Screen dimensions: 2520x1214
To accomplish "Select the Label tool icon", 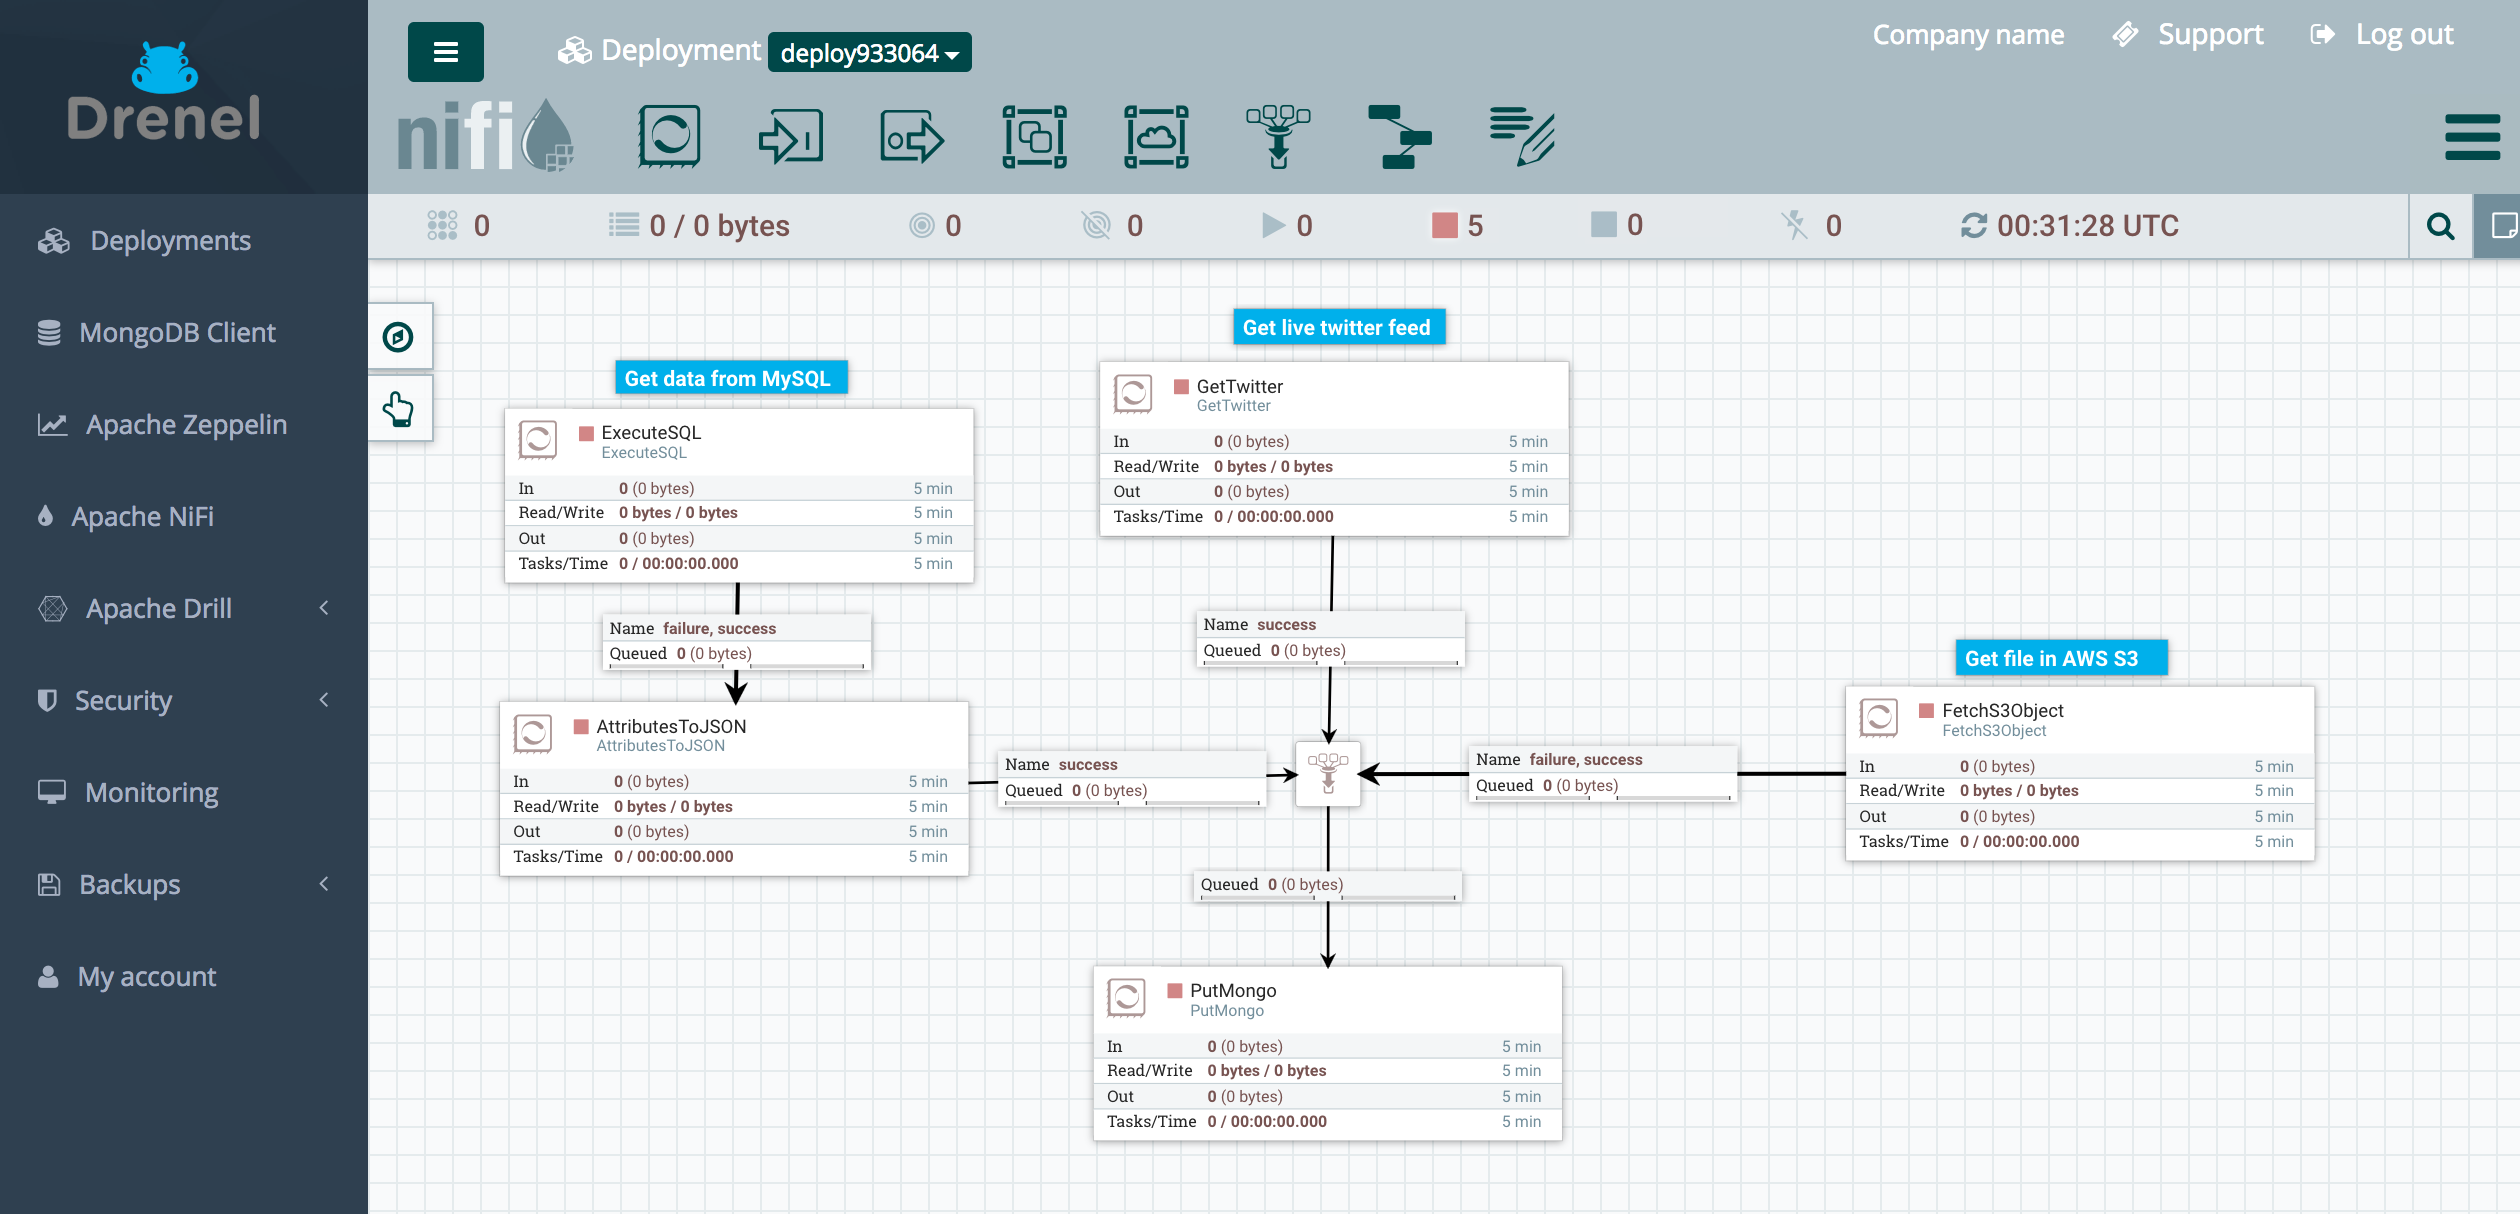I will (x=1522, y=137).
